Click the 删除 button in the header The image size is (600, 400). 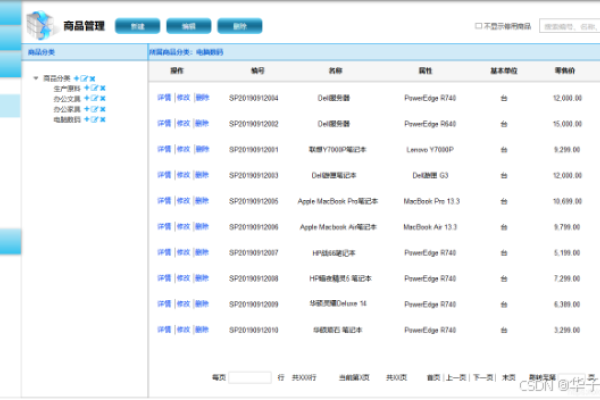(x=239, y=26)
